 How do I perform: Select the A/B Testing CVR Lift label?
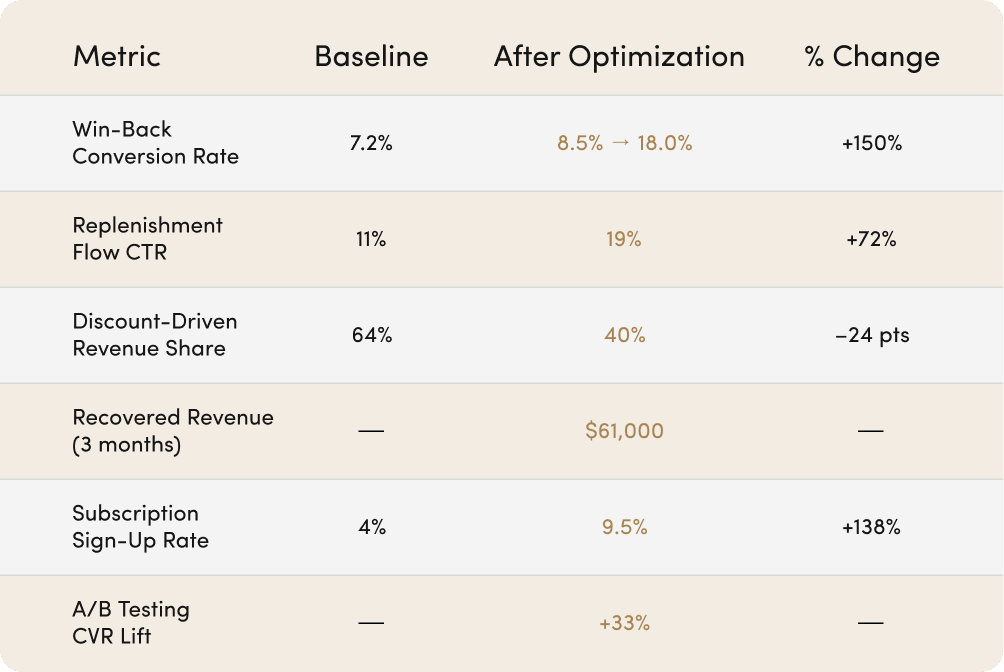coord(130,623)
